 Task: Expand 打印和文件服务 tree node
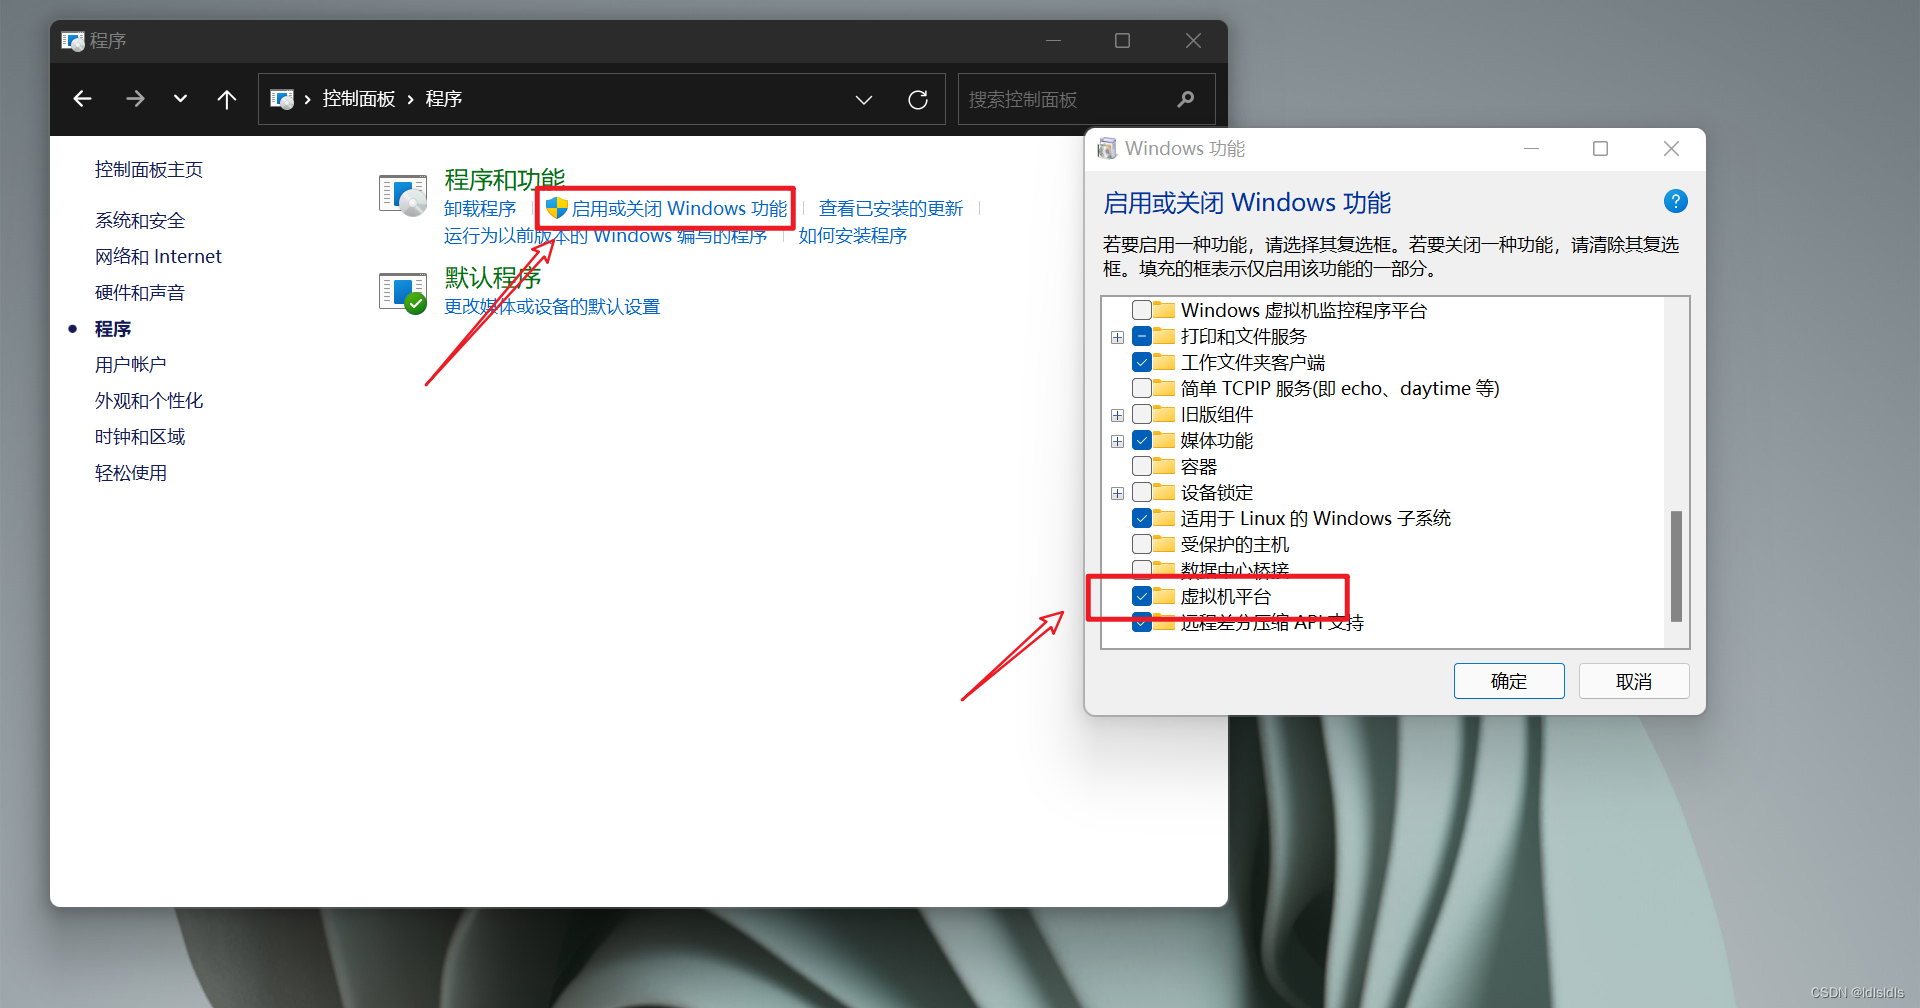pos(1118,337)
